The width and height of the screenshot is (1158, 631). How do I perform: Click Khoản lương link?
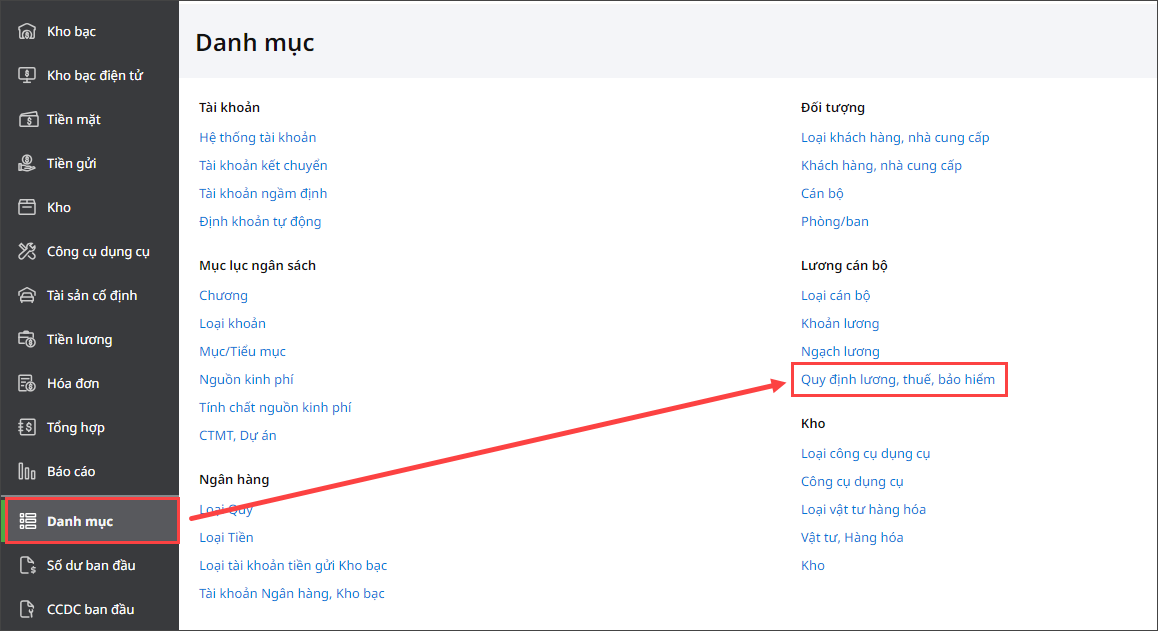(840, 324)
